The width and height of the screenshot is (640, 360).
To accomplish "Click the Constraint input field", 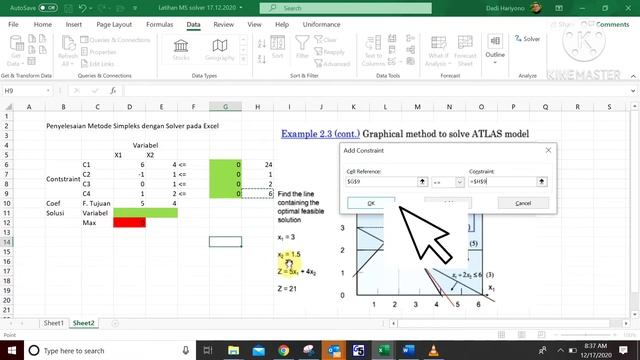I will pyautogui.click(x=502, y=182).
